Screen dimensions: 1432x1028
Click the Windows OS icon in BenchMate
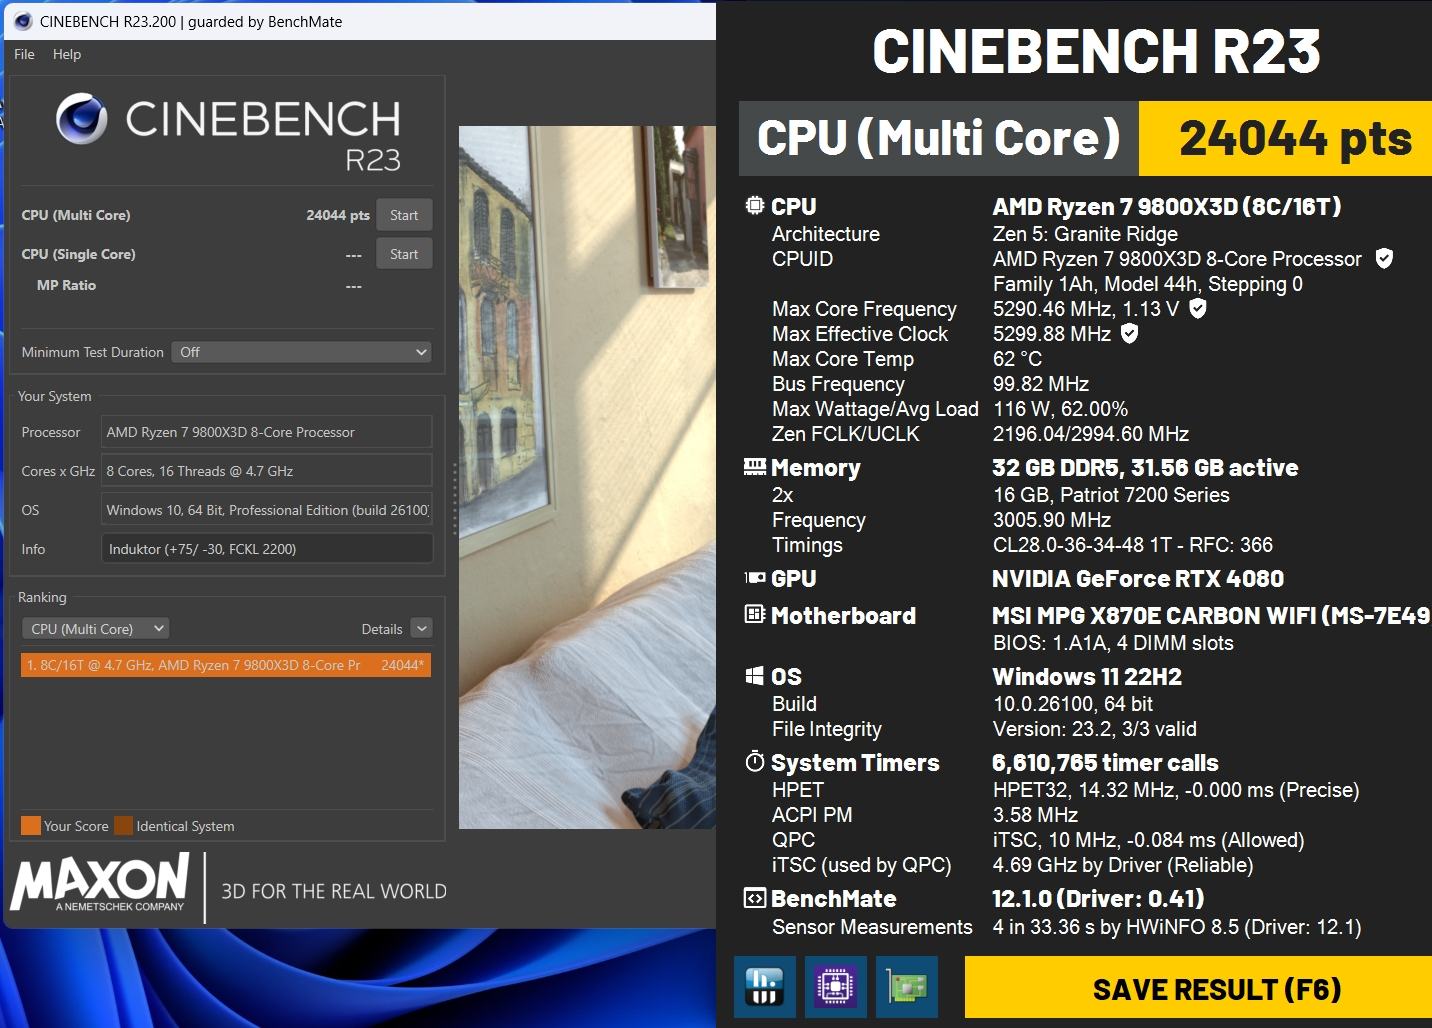pyautogui.click(x=755, y=676)
